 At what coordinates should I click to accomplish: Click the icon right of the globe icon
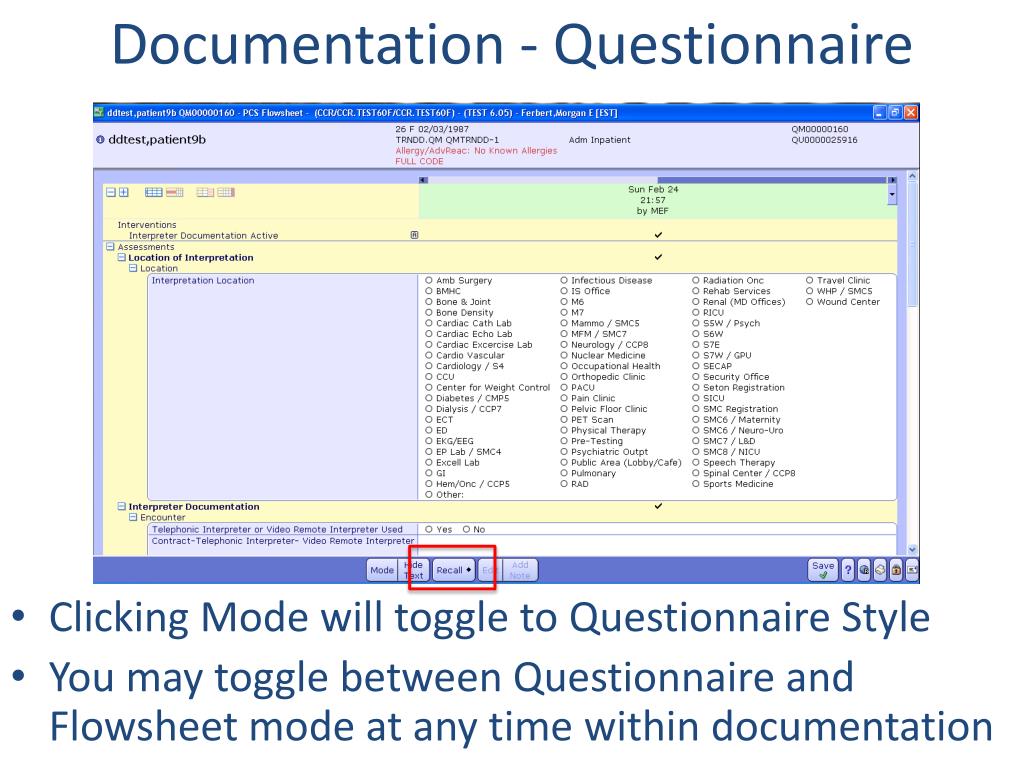pyautogui.click(x=880, y=570)
